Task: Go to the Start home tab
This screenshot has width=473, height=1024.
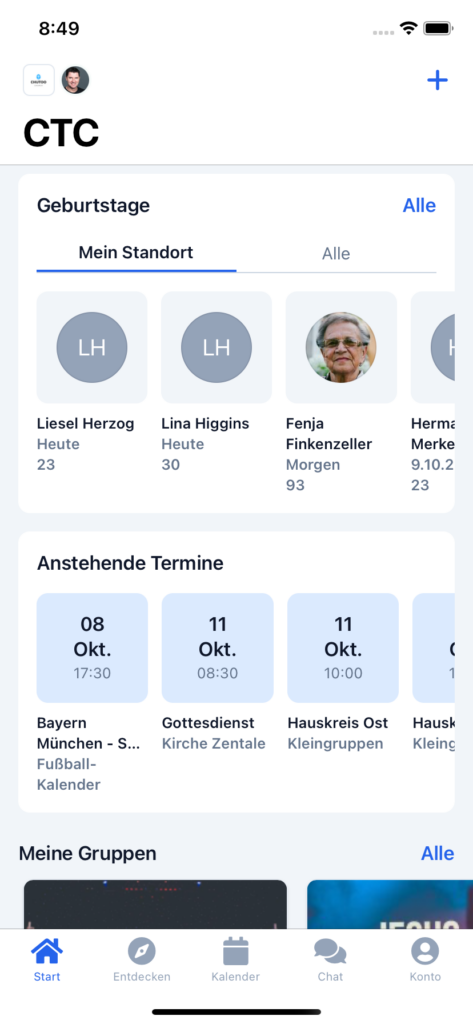Action: [47, 959]
